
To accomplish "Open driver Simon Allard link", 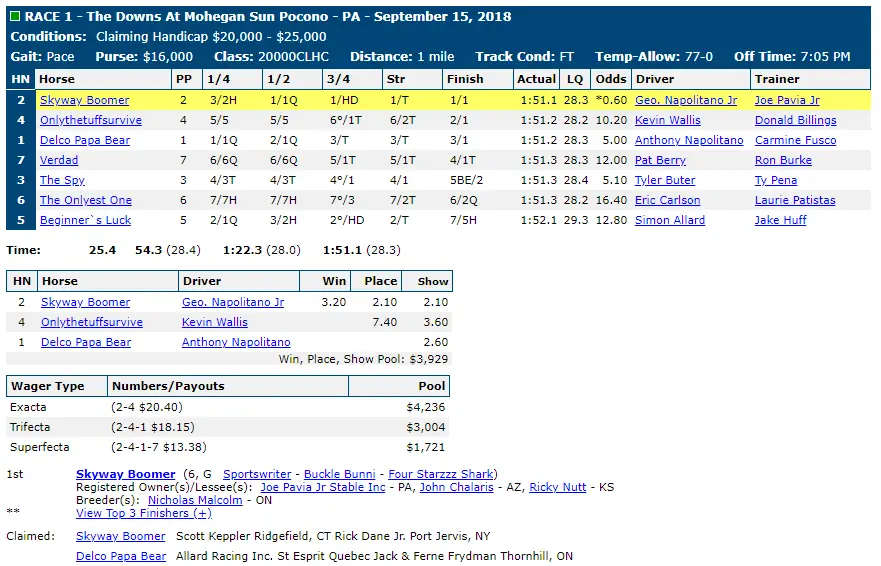I will tap(670, 220).
